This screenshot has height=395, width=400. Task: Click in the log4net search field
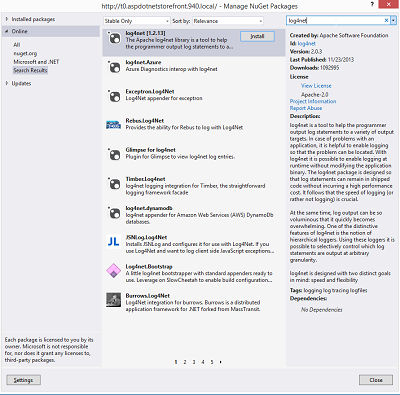coord(335,21)
